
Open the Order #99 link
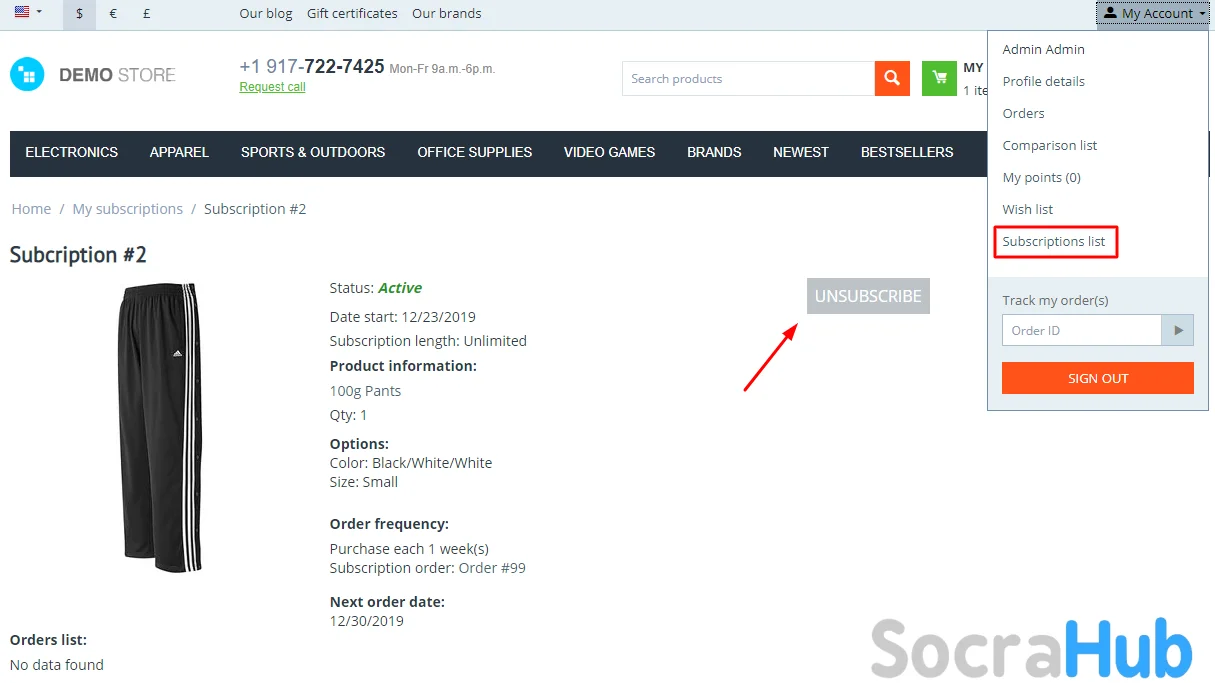tap(492, 568)
